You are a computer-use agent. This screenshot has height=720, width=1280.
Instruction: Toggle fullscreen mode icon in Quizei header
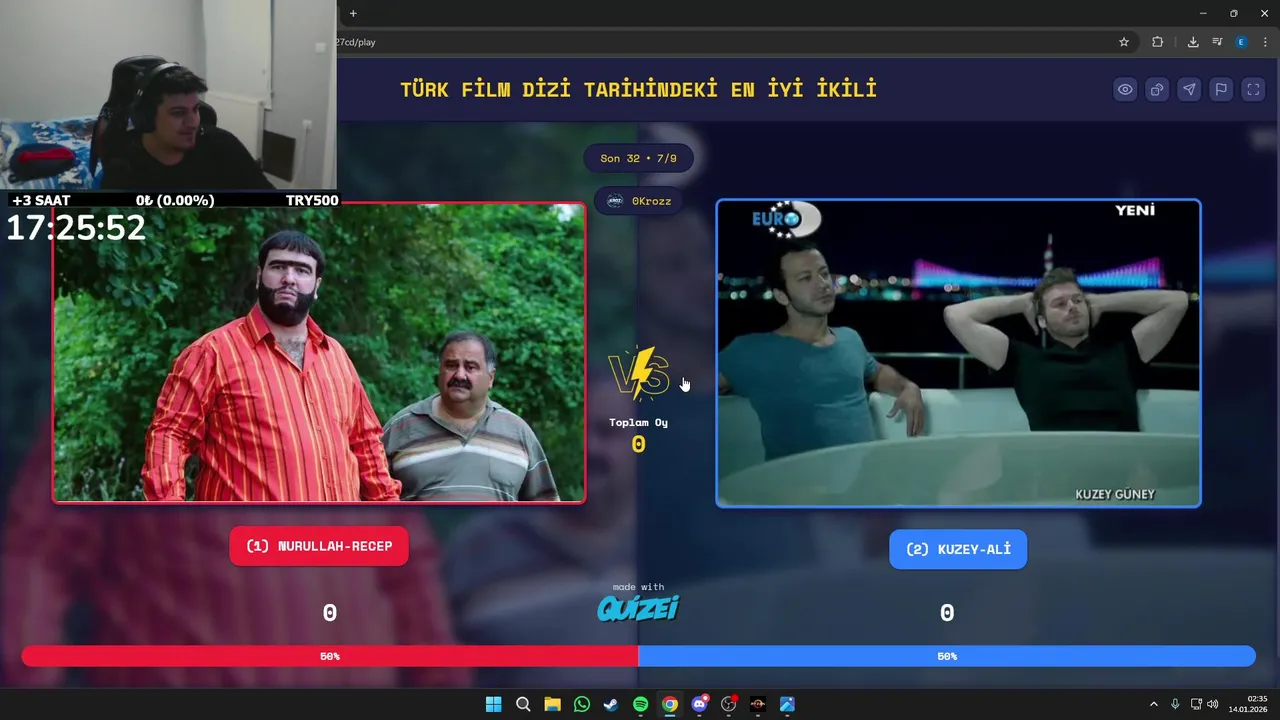[1253, 89]
